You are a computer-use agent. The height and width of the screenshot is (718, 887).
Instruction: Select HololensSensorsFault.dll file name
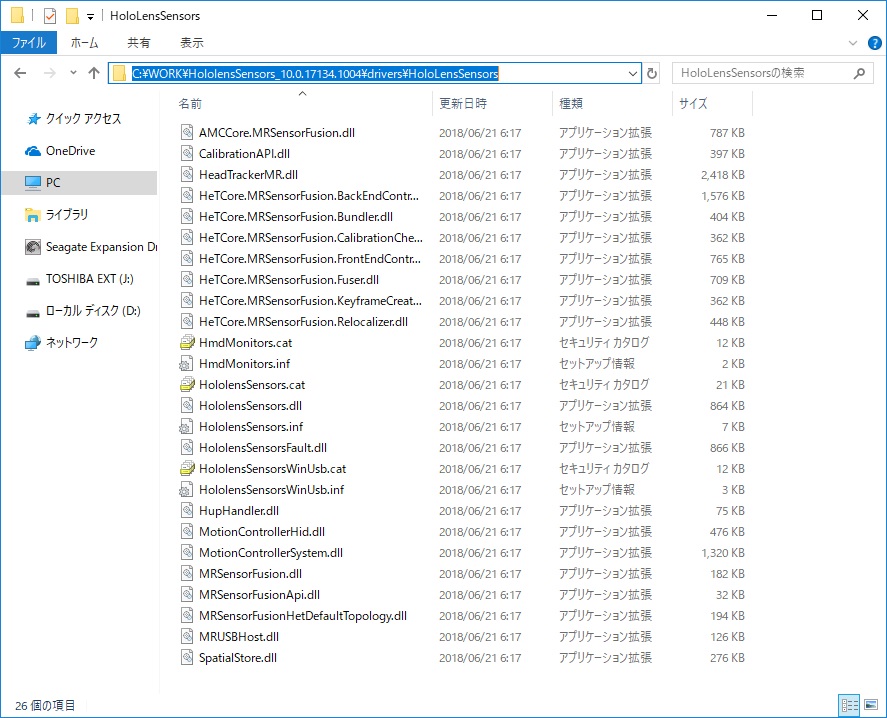[x=263, y=448]
